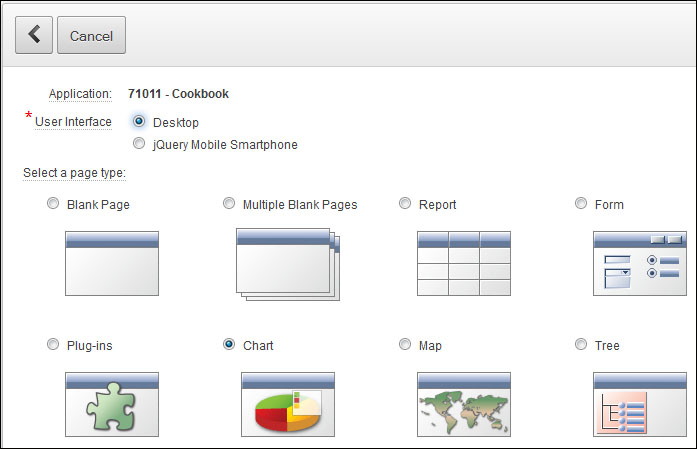697x449 pixels.
Task: Pick the Form page type radio
Action: [581, 203]
